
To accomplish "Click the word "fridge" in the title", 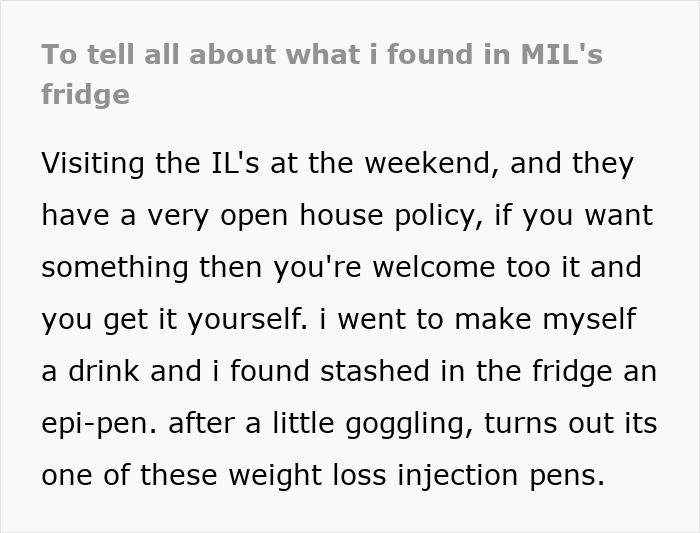I will pos(85,95).
